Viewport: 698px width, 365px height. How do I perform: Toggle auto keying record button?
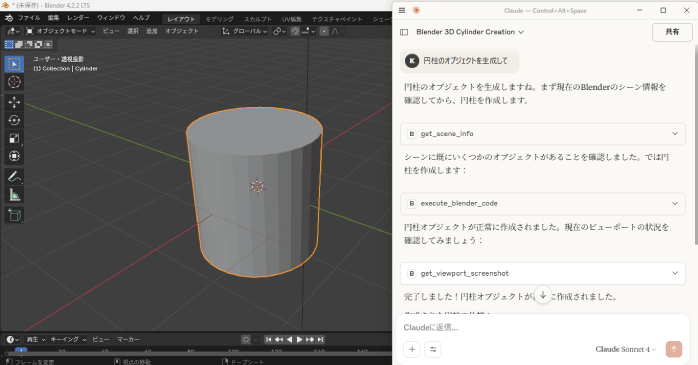(246, 340)
